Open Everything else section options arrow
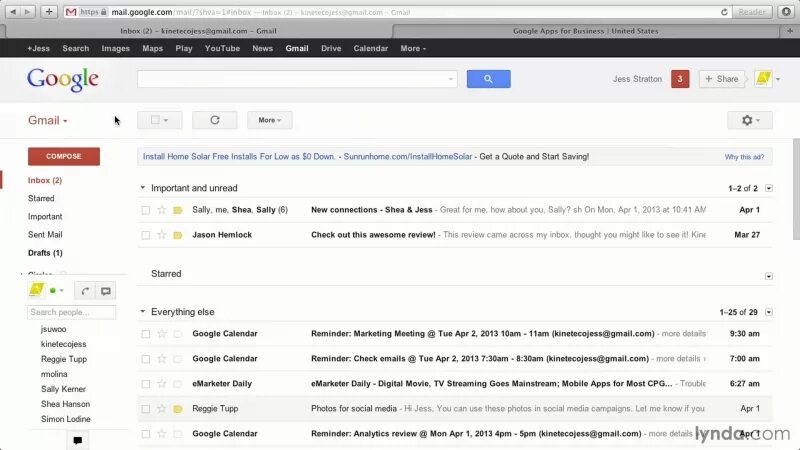 (769, 312)
